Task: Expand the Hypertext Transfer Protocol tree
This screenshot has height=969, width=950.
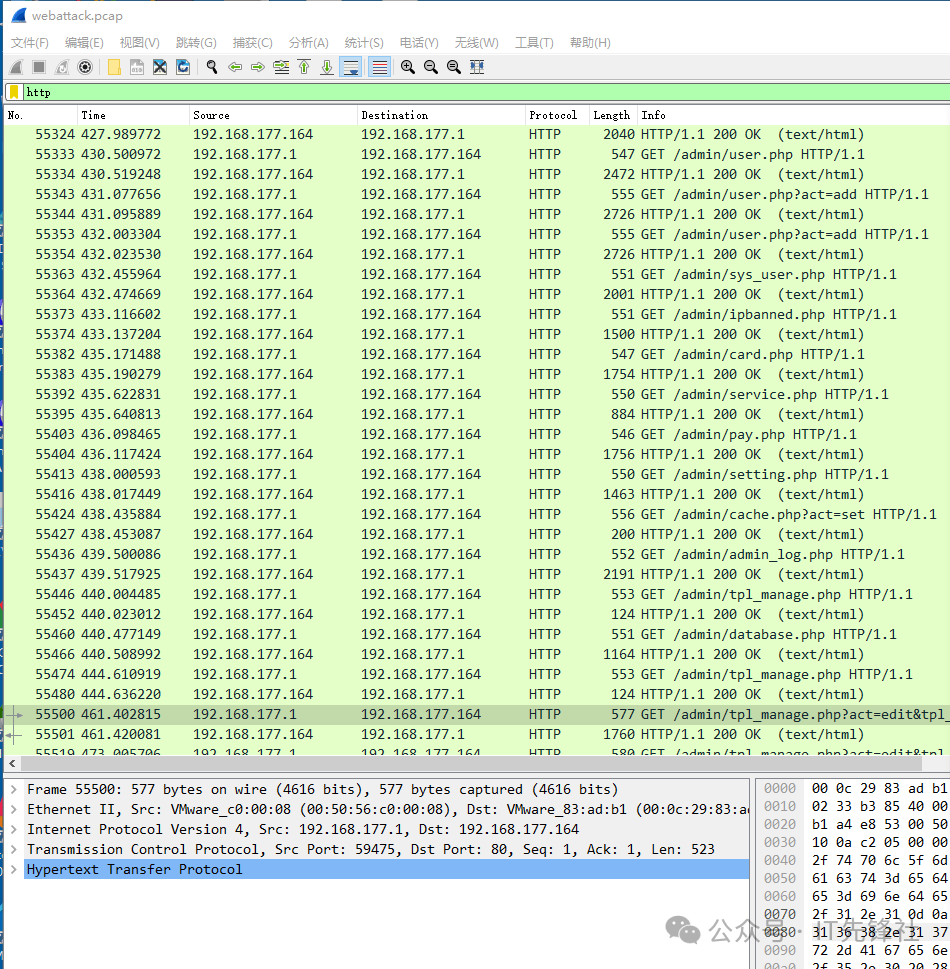Action: pos(14,869)
